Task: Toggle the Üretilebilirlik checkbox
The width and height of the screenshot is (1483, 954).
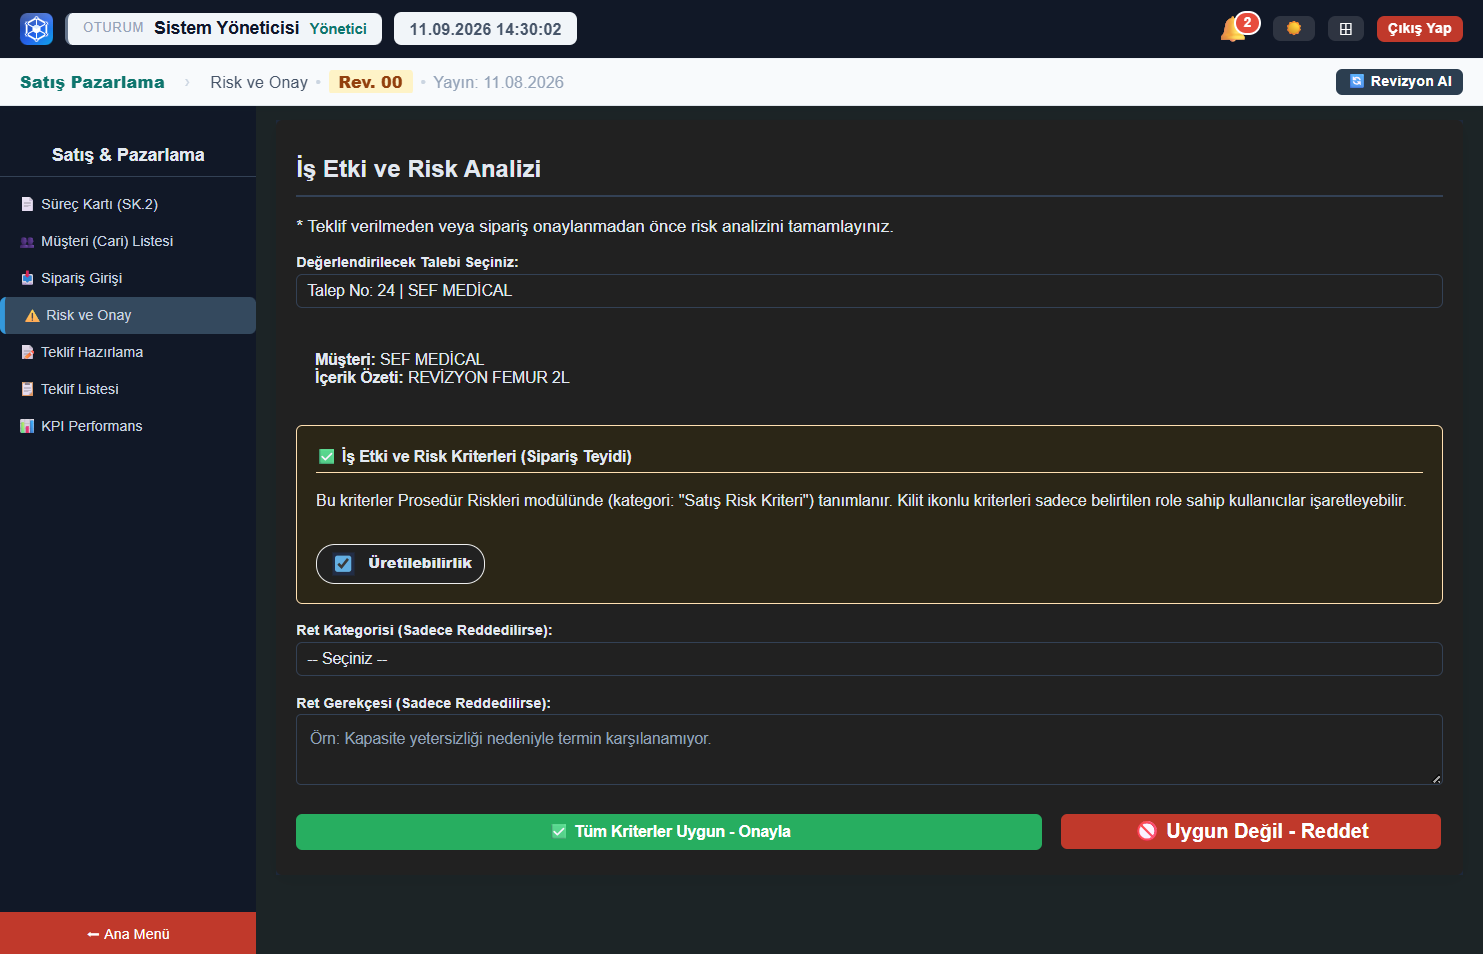Action: coord(343,564)
